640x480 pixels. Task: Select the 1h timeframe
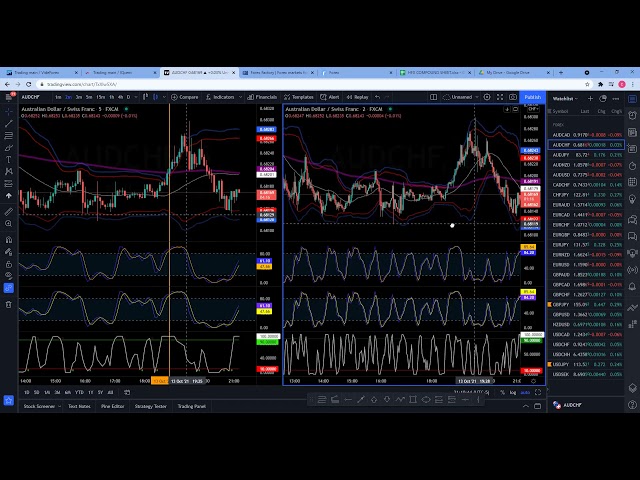click(111, 97)
